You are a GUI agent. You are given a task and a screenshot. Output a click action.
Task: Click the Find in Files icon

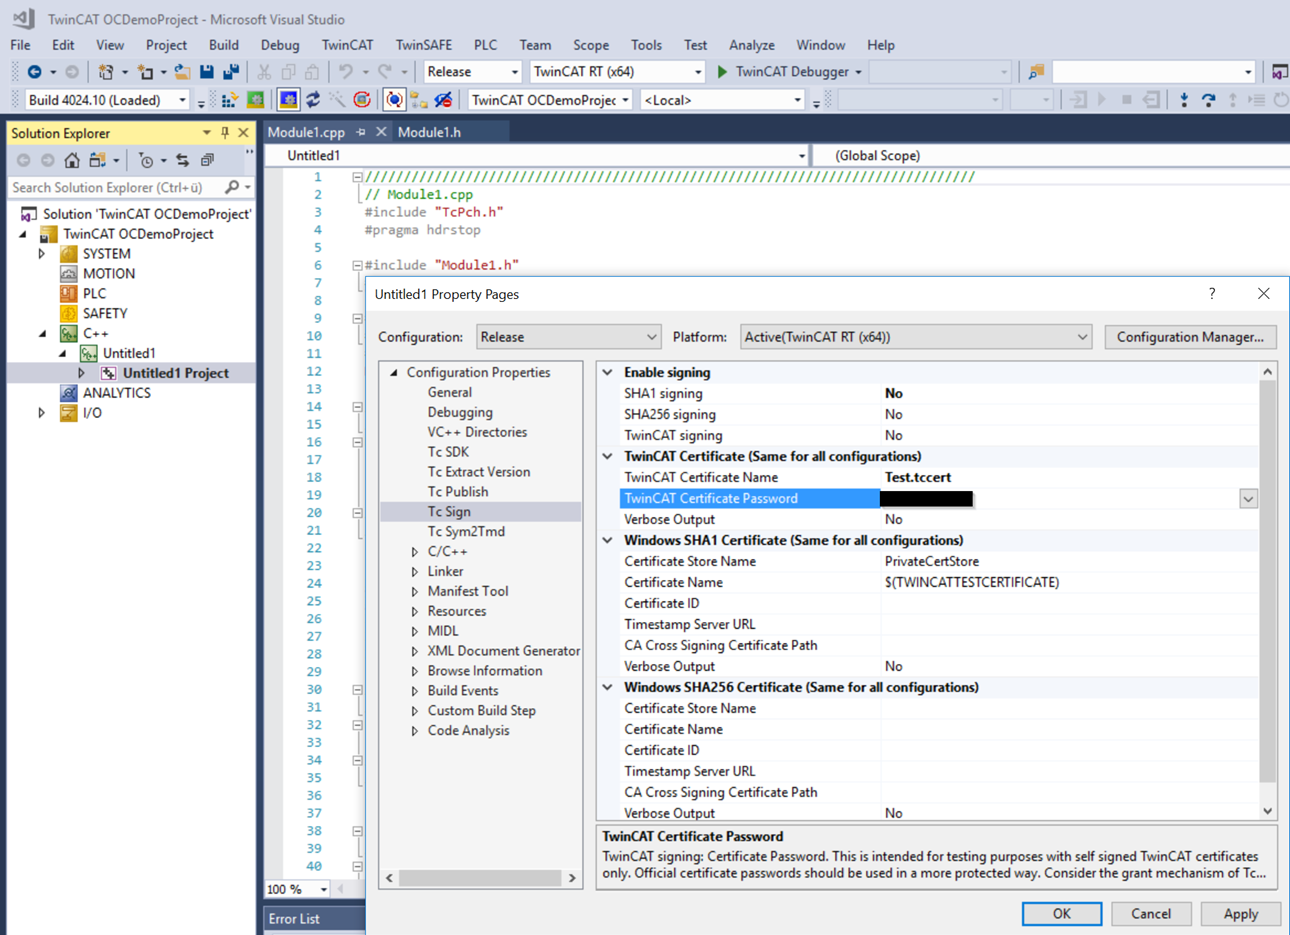[x=1036, y=72]
